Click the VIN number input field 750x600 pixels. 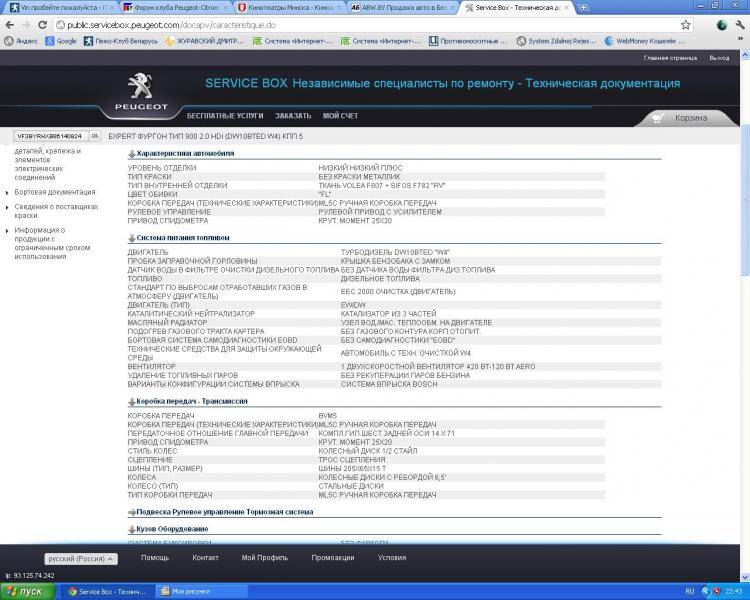(x=50, y=135)
